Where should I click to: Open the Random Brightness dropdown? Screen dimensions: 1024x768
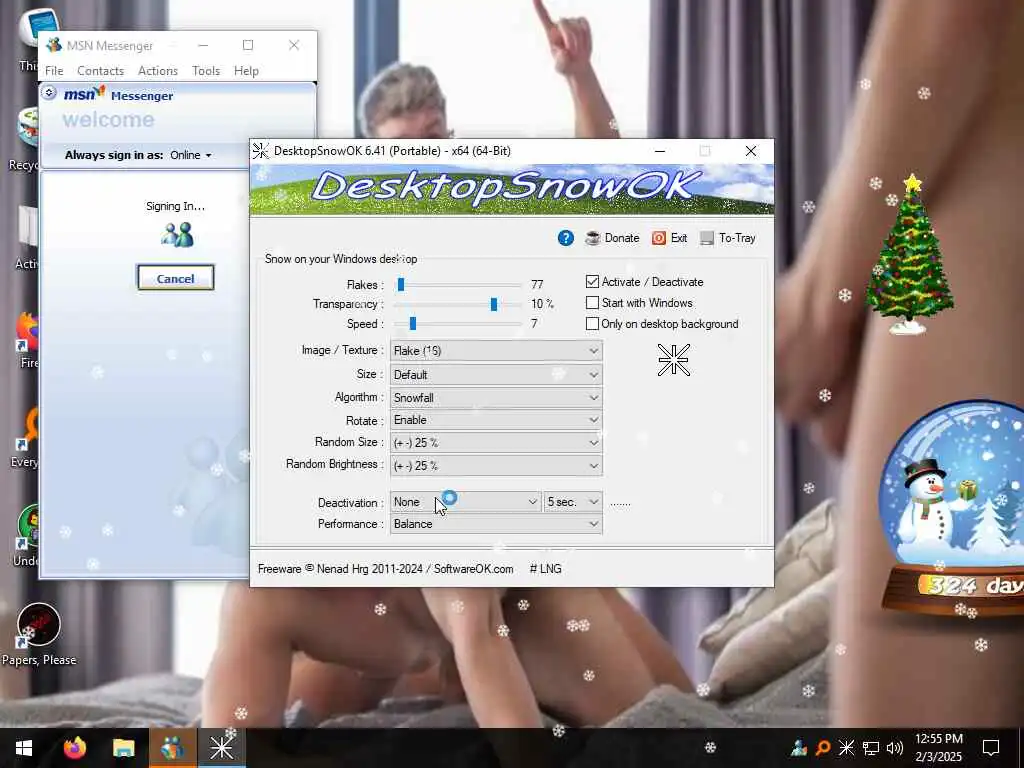[496, 466]
